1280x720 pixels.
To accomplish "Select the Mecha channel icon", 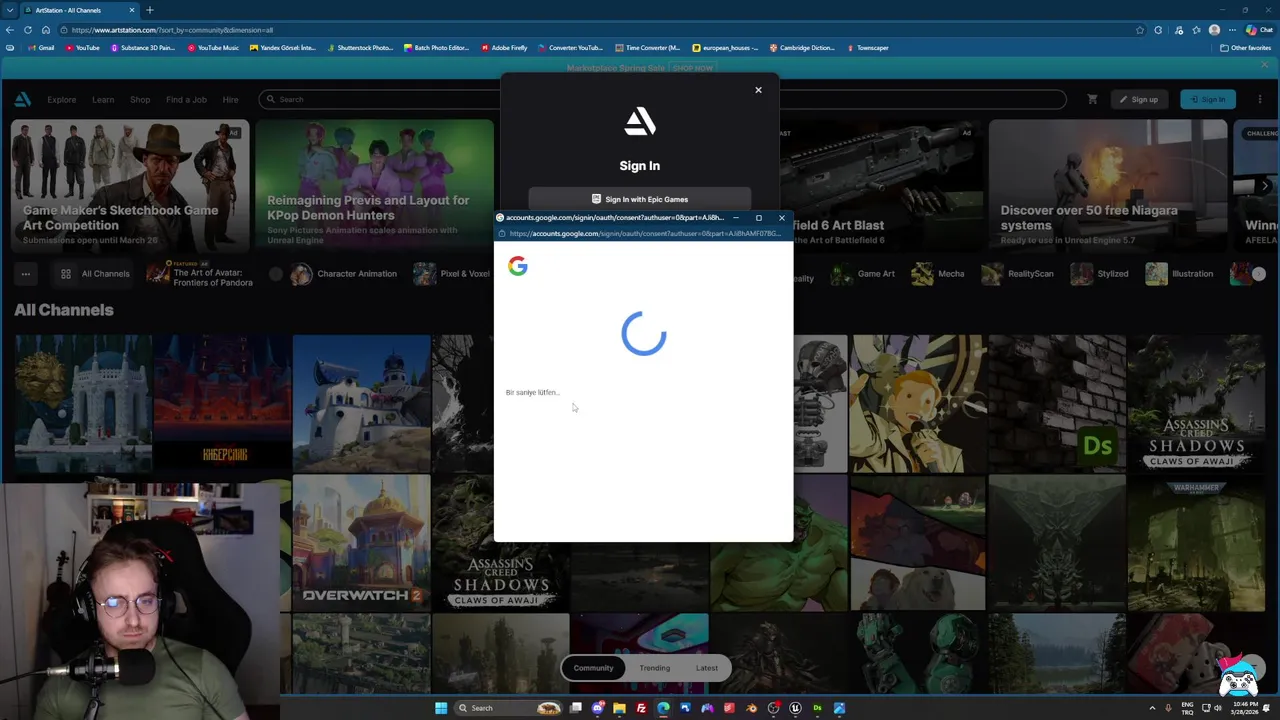I will click(922, 274).
